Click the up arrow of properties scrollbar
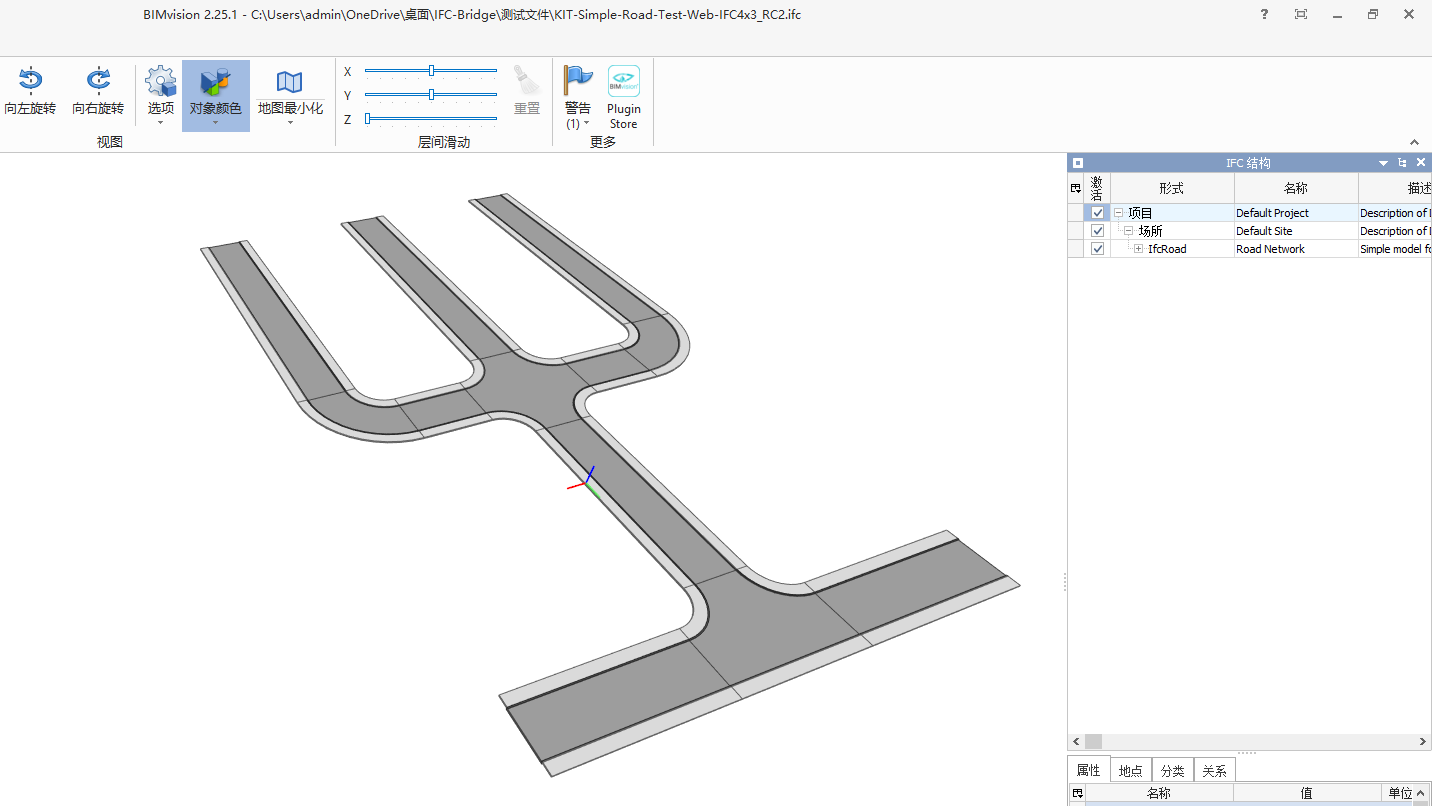The image size is (1432, 806). pos(1423,793)
